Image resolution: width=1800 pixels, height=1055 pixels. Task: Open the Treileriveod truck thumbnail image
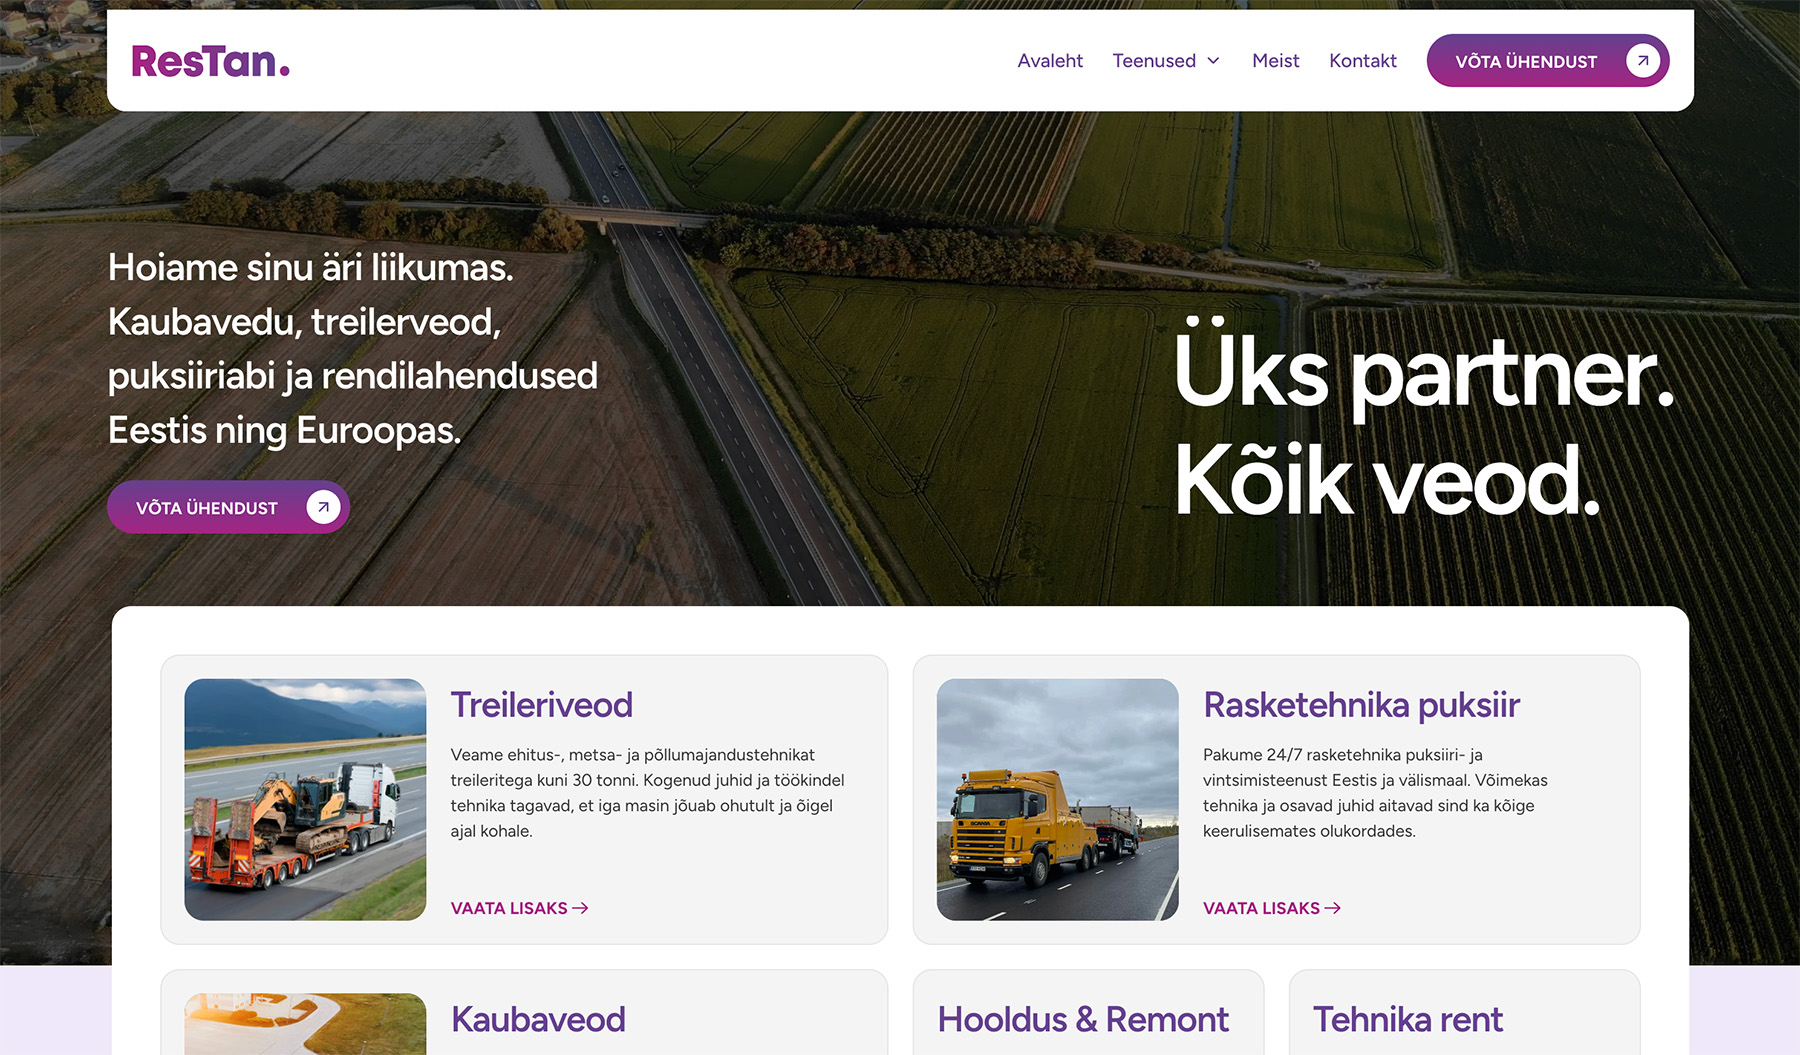click(x=305, y=799)
